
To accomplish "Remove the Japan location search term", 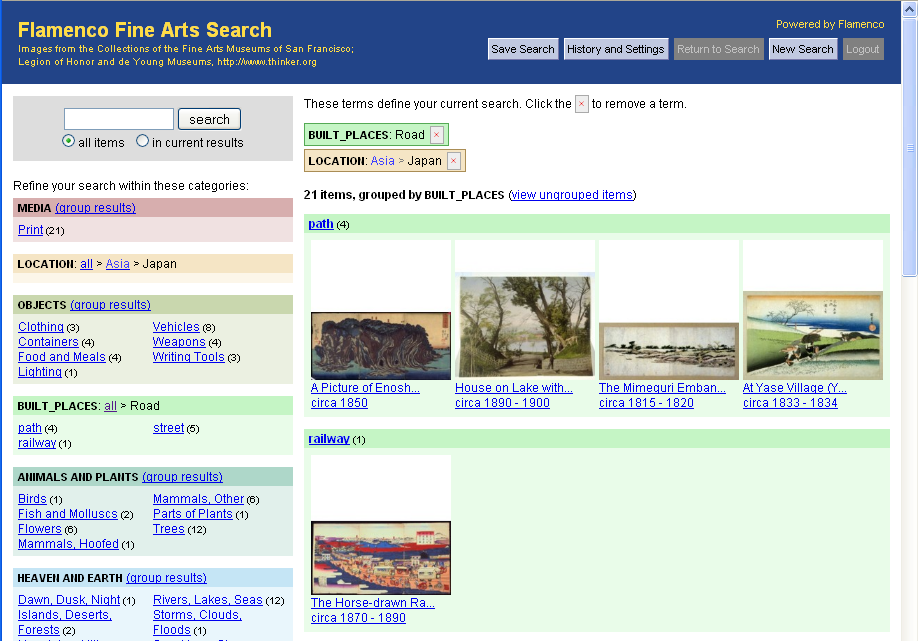I will (x=453, y=161).
